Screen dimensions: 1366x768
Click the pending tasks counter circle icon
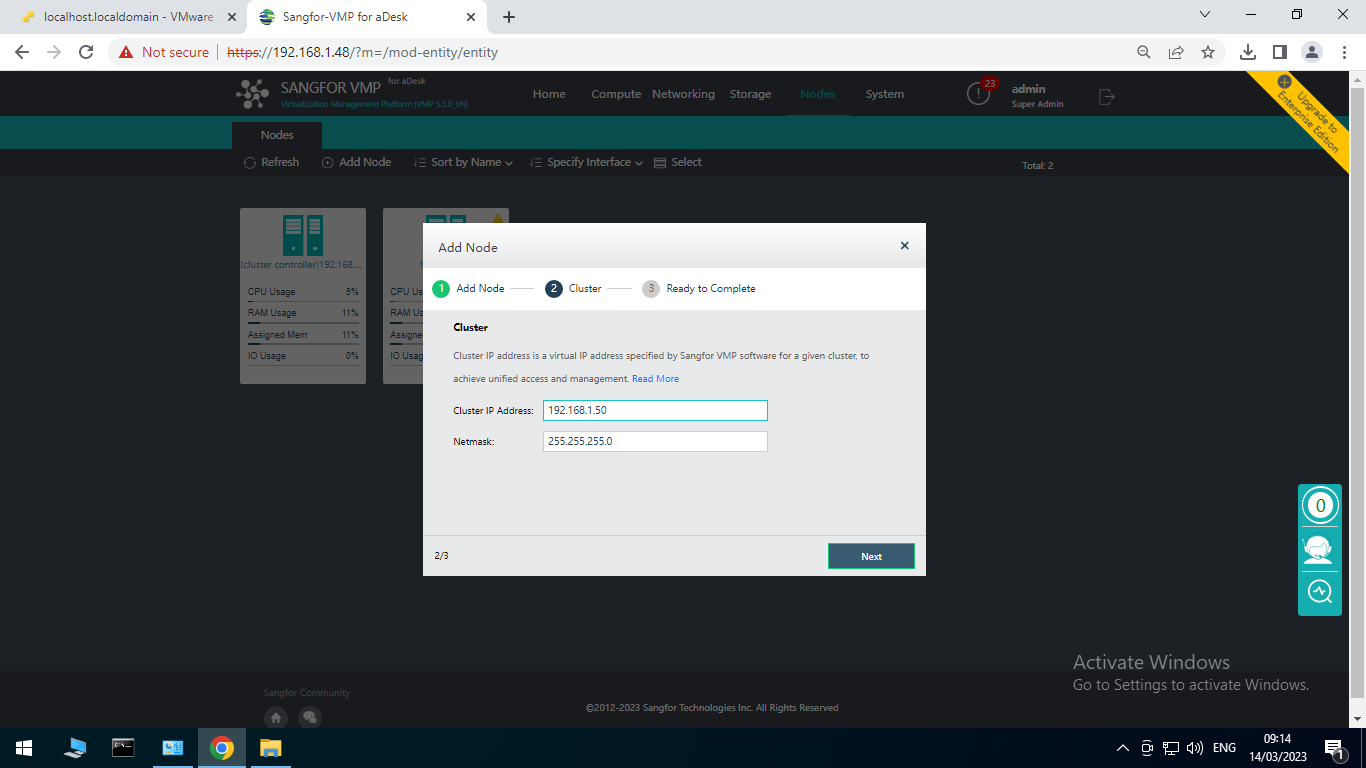coord(1319,505)
